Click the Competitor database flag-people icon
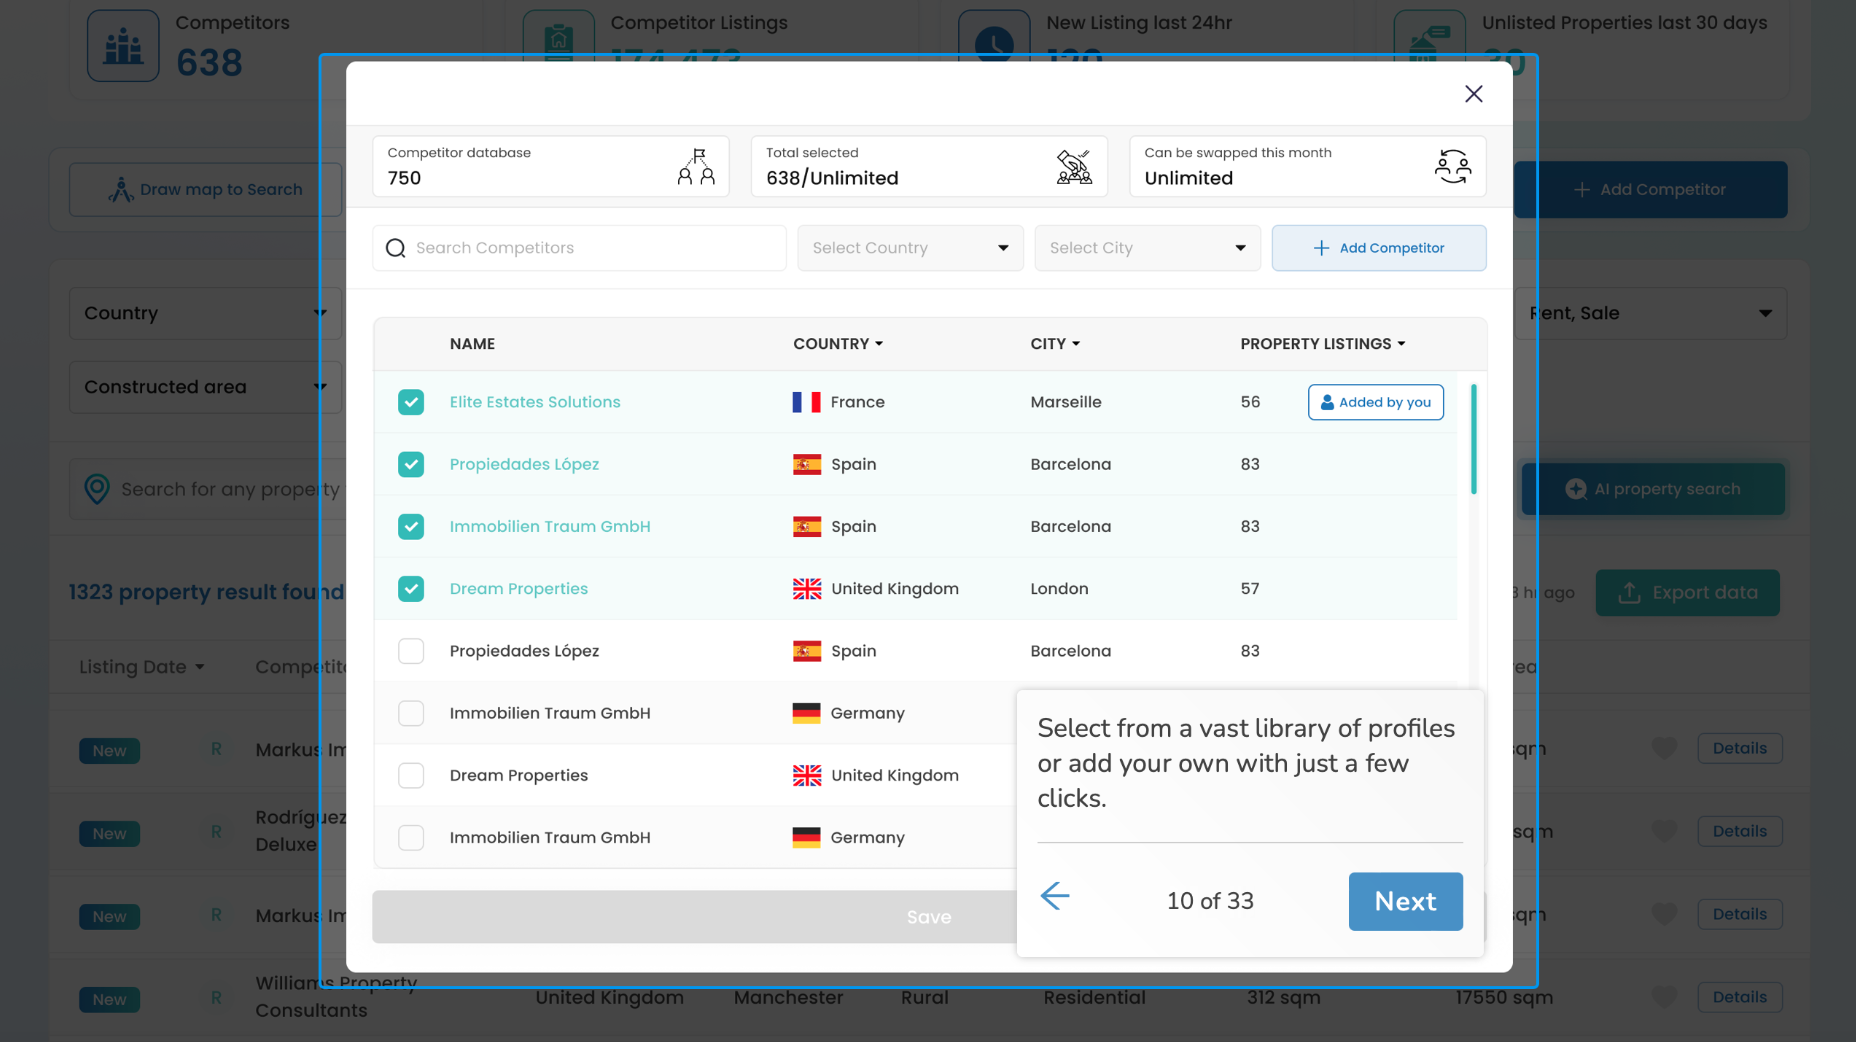This screenshot has height=1042, width=1856. tap(696, 167)
